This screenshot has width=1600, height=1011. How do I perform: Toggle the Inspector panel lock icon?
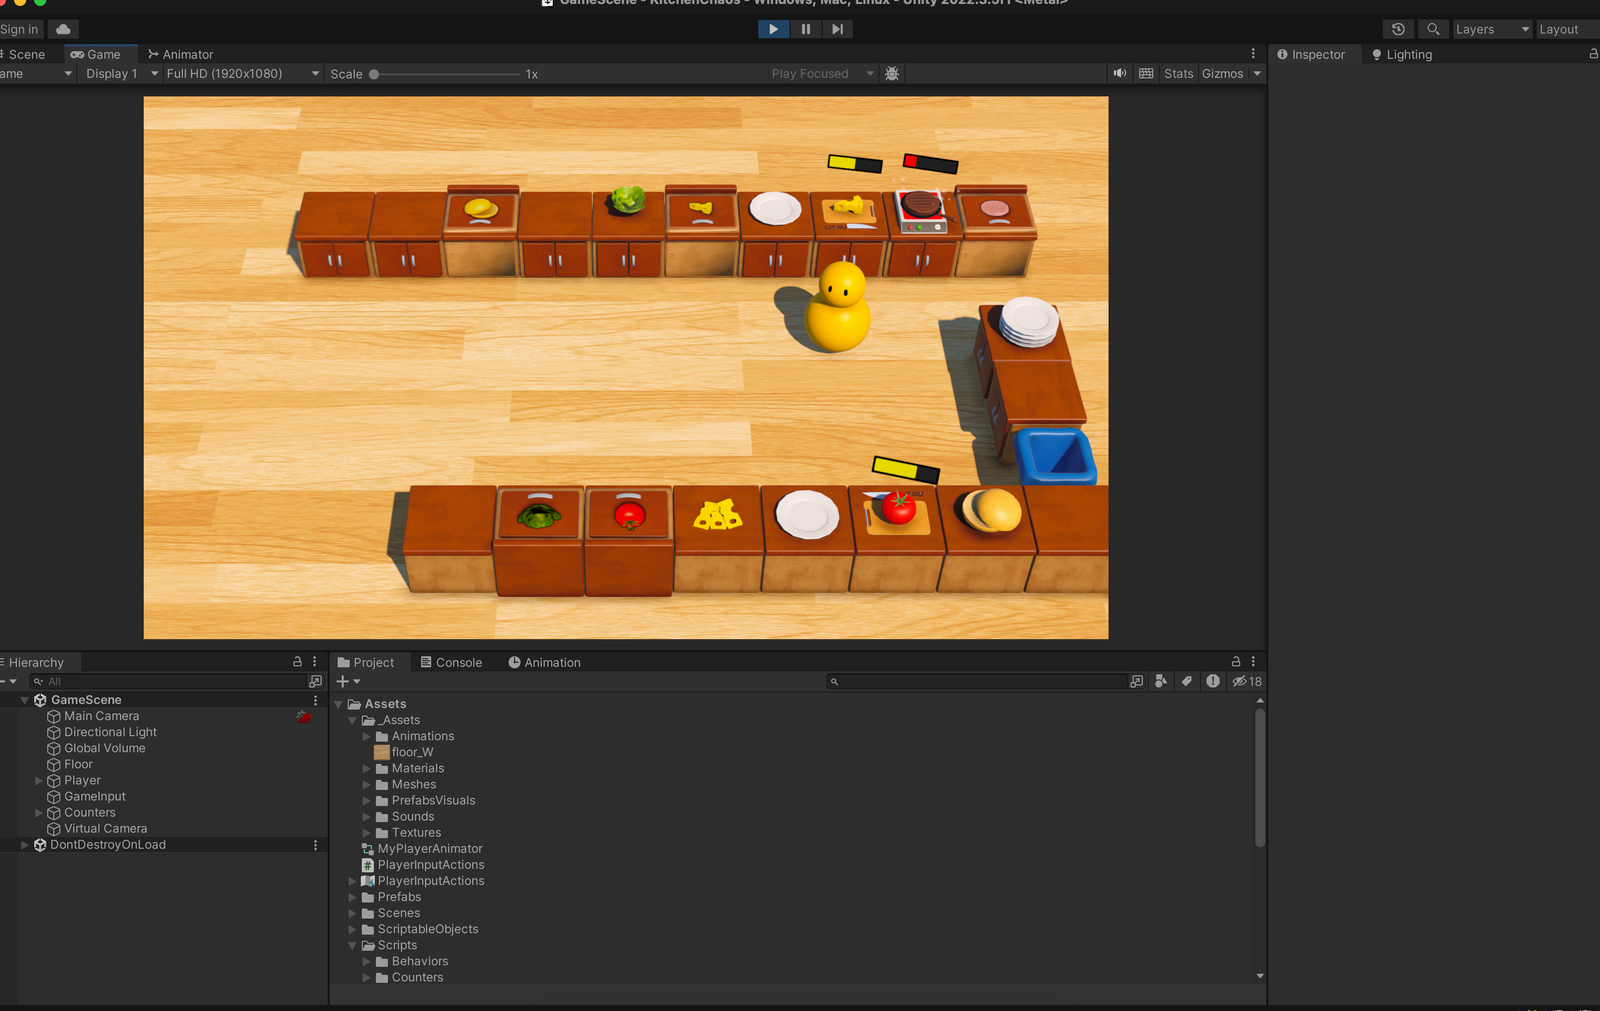click(1593, 54)
